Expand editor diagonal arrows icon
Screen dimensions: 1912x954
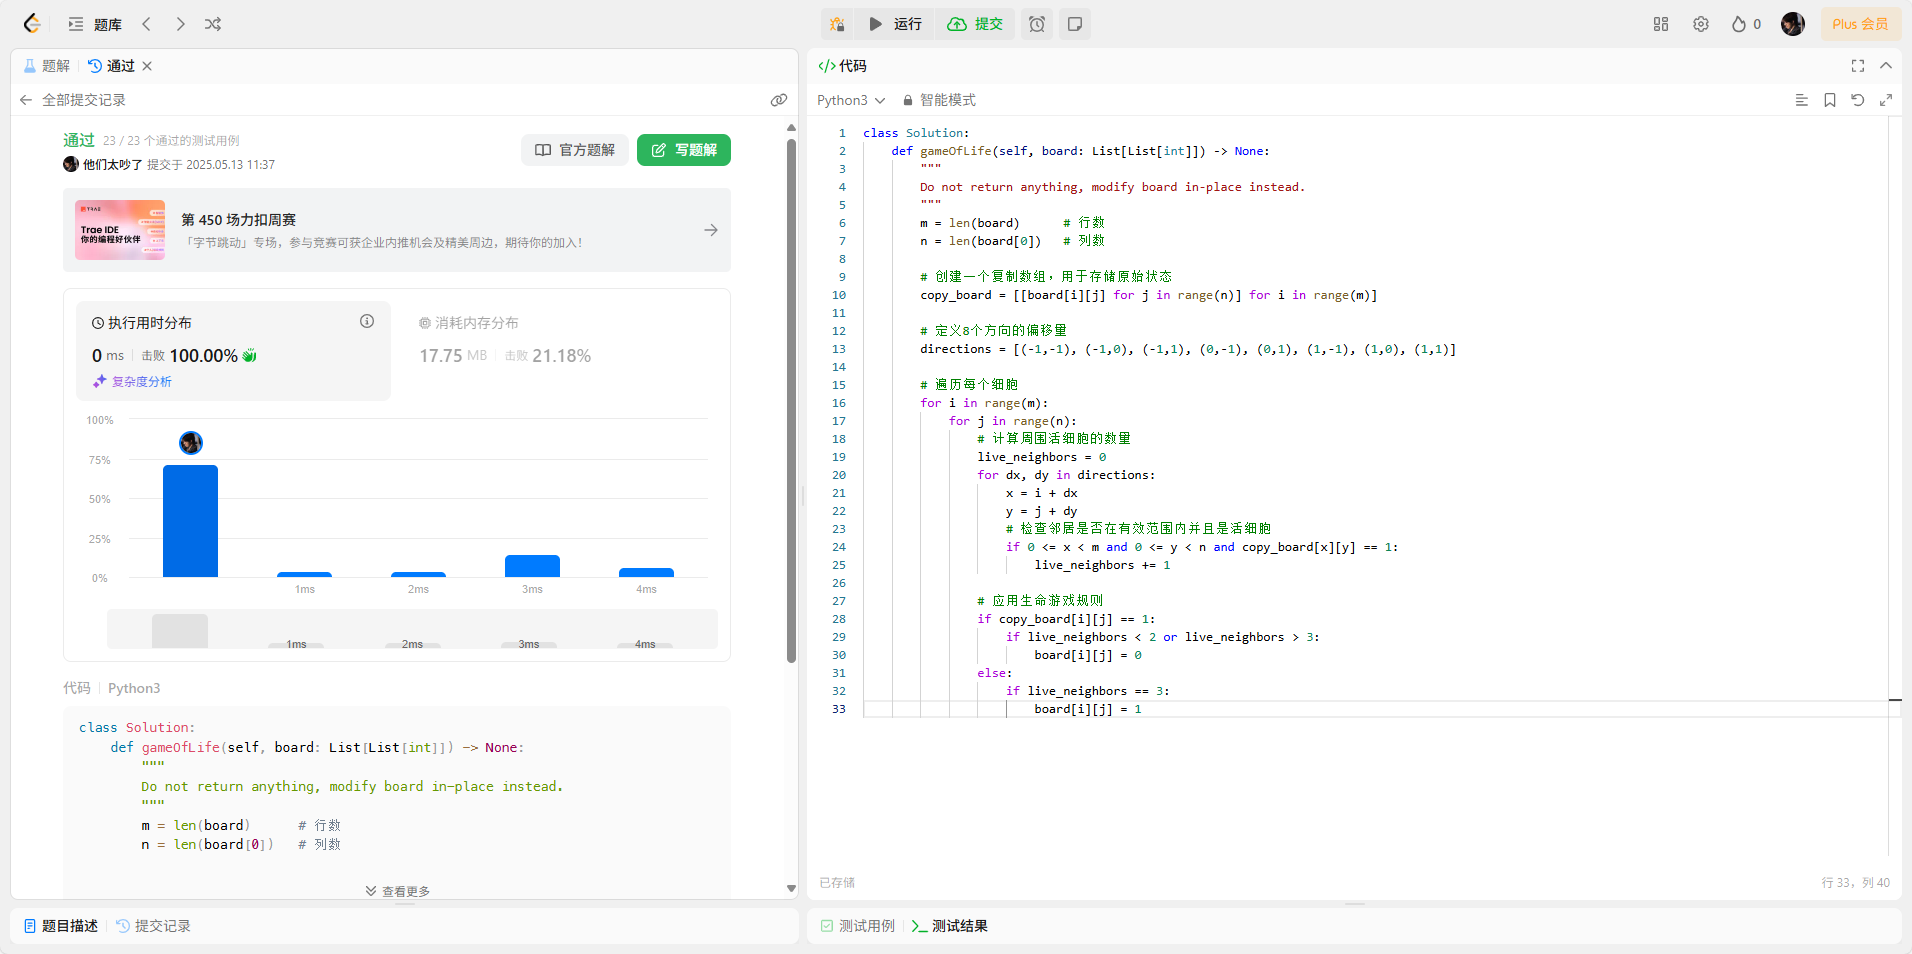(1886, 100)
